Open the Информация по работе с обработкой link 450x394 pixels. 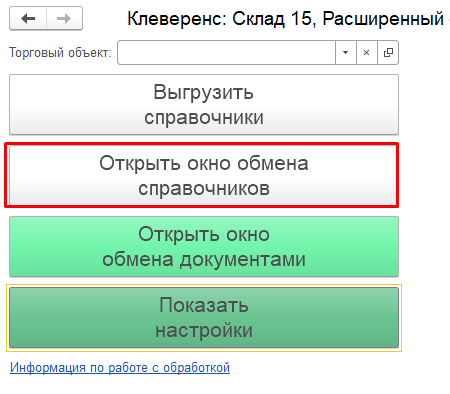[120, 368]
